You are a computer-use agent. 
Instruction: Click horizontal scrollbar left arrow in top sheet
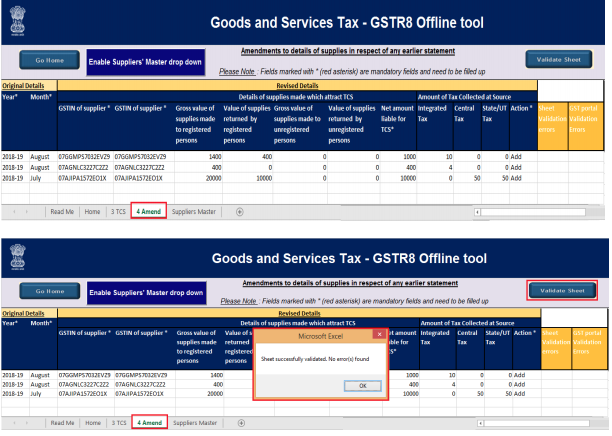[x=477, y=212]
